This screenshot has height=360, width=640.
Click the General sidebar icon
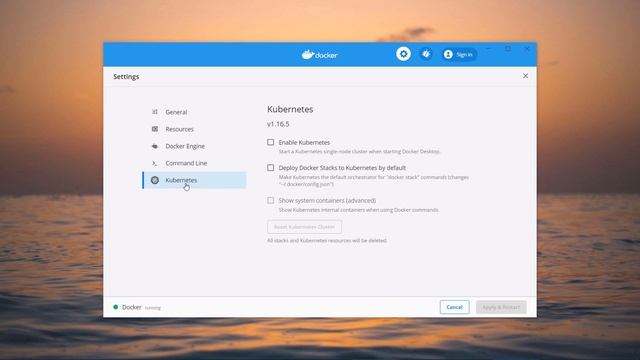click(155, 112)
